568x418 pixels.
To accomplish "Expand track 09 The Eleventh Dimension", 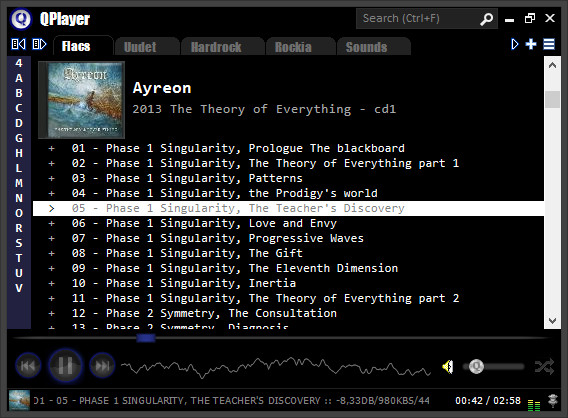I will click(52, 268).
